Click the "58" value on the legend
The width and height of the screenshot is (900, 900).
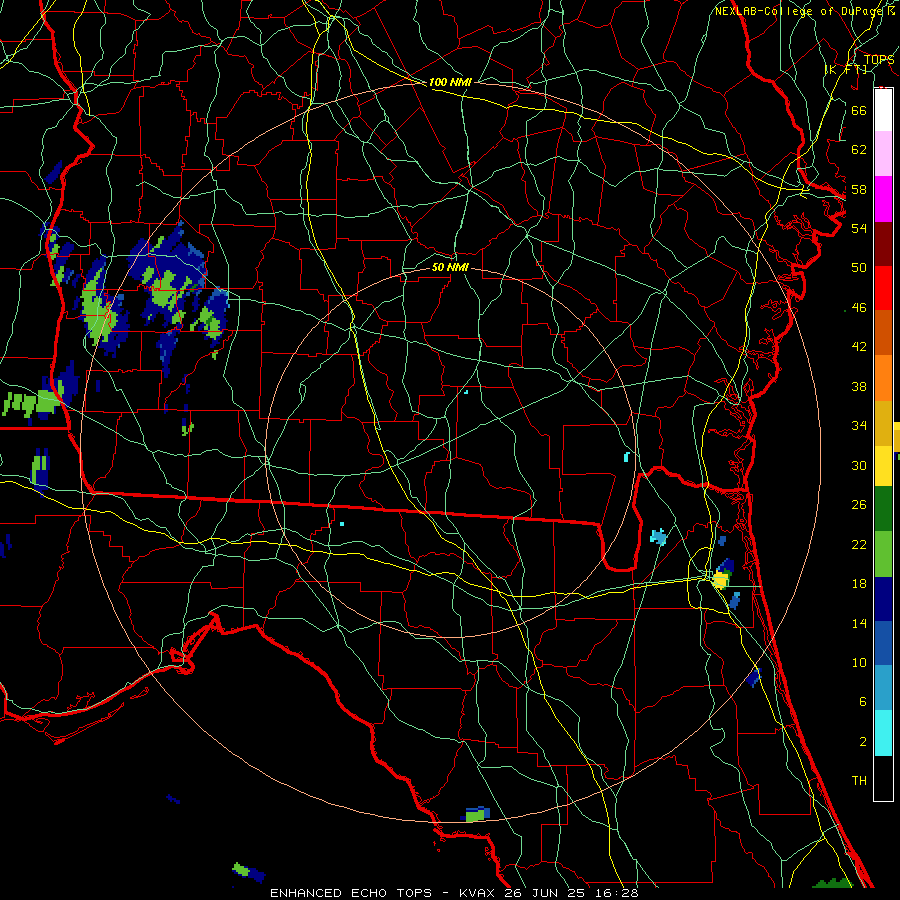coord(859,189)
